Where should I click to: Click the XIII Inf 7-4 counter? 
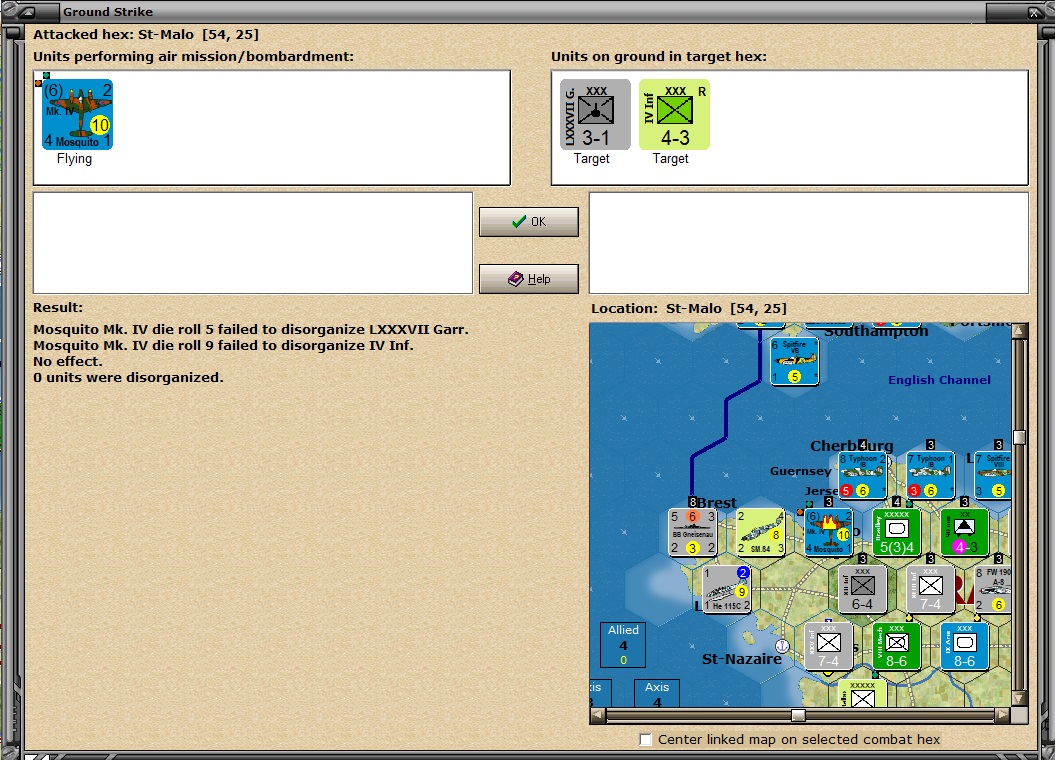point(931,589)
